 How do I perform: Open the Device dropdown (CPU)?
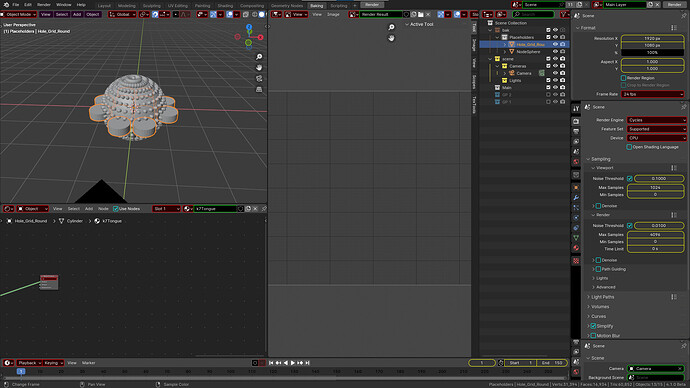[x=656, y=138]
